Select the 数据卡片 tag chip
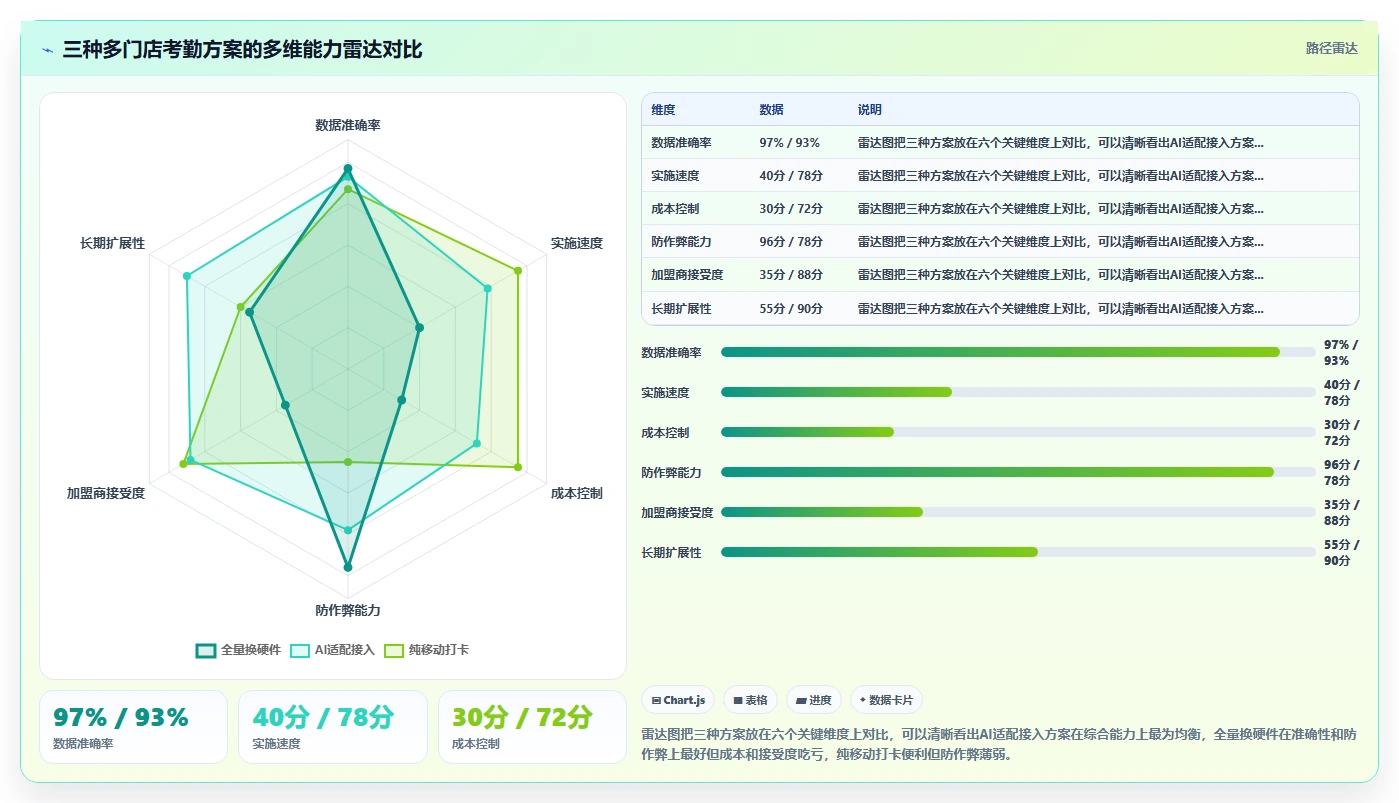Image resolution: width=1399 pixels, height=803 pixels. coord(886,700)
